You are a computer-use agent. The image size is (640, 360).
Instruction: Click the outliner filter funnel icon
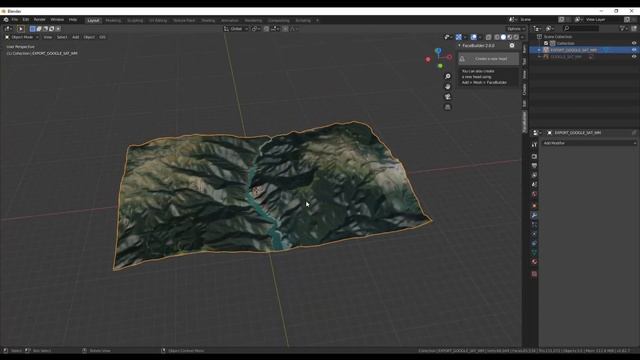[623, 28]
